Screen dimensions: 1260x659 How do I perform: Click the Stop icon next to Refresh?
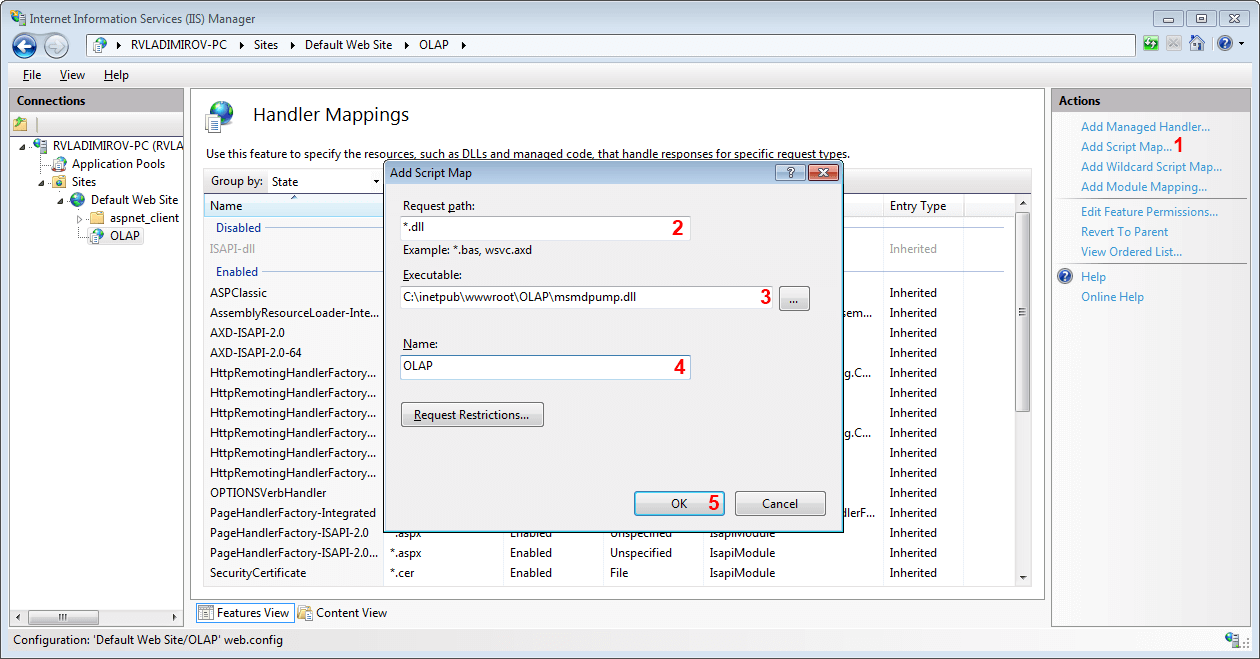click(1173, 44)
